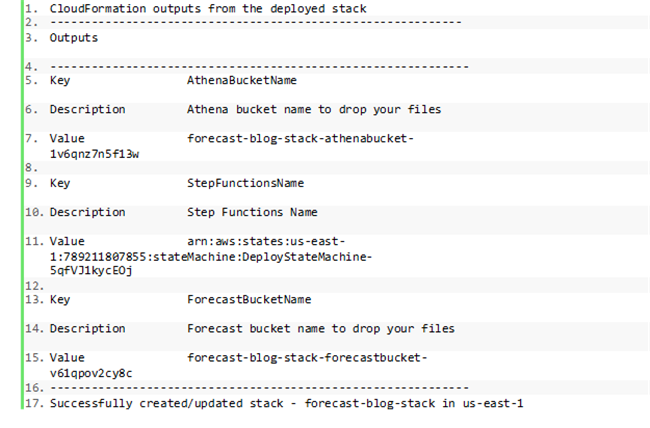Click line number 1 in the gutter
Viewport: 650px width, 428px height.
pos(31,9)
